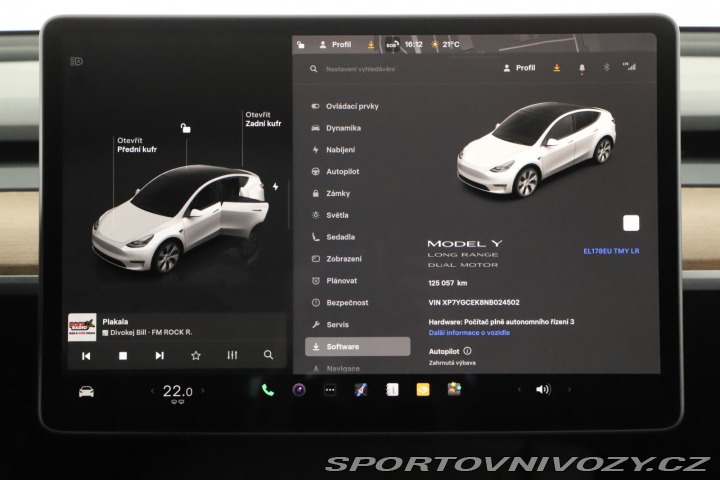Open the Světla lighting settings

[330, 215]
